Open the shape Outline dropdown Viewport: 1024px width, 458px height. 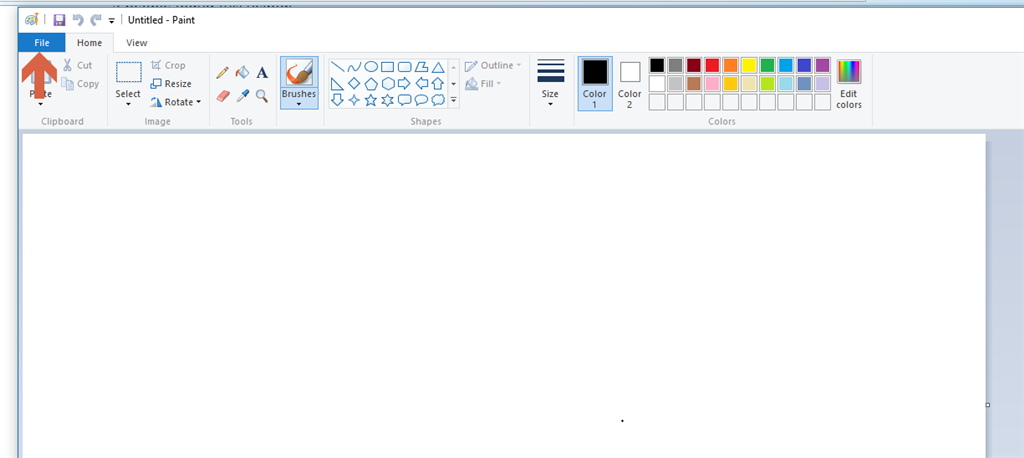pyautogui.click(x=493, y=65)
